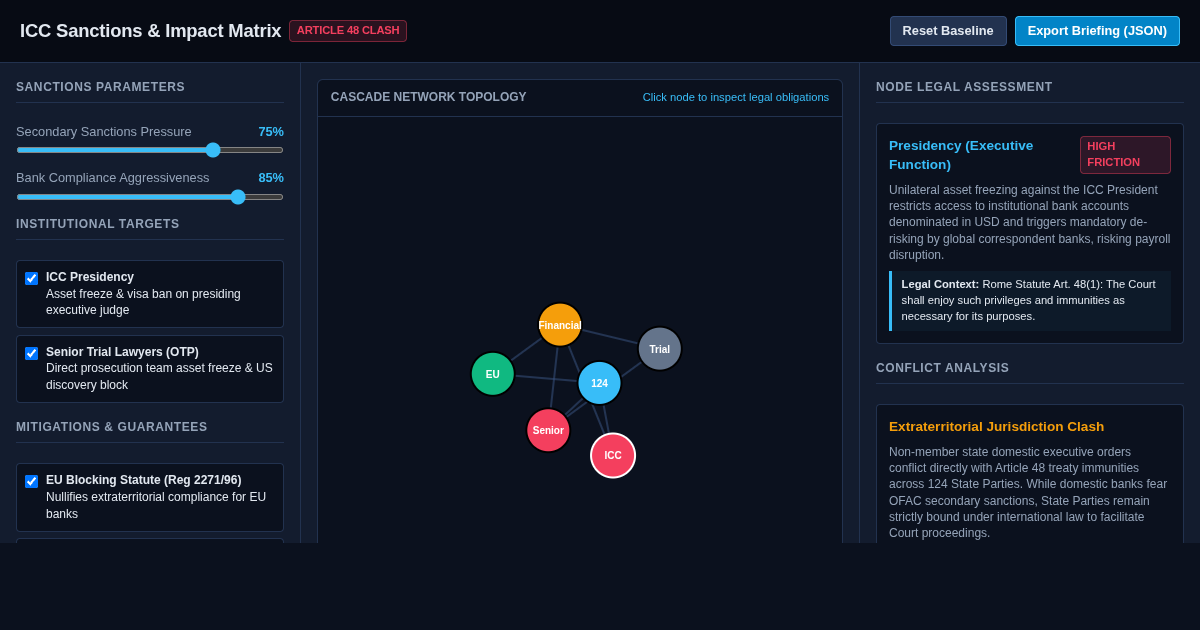The image size is (1200, 630).
Task: Toggle the EU Blocking Statute checkbox
Action: (31, 481)
